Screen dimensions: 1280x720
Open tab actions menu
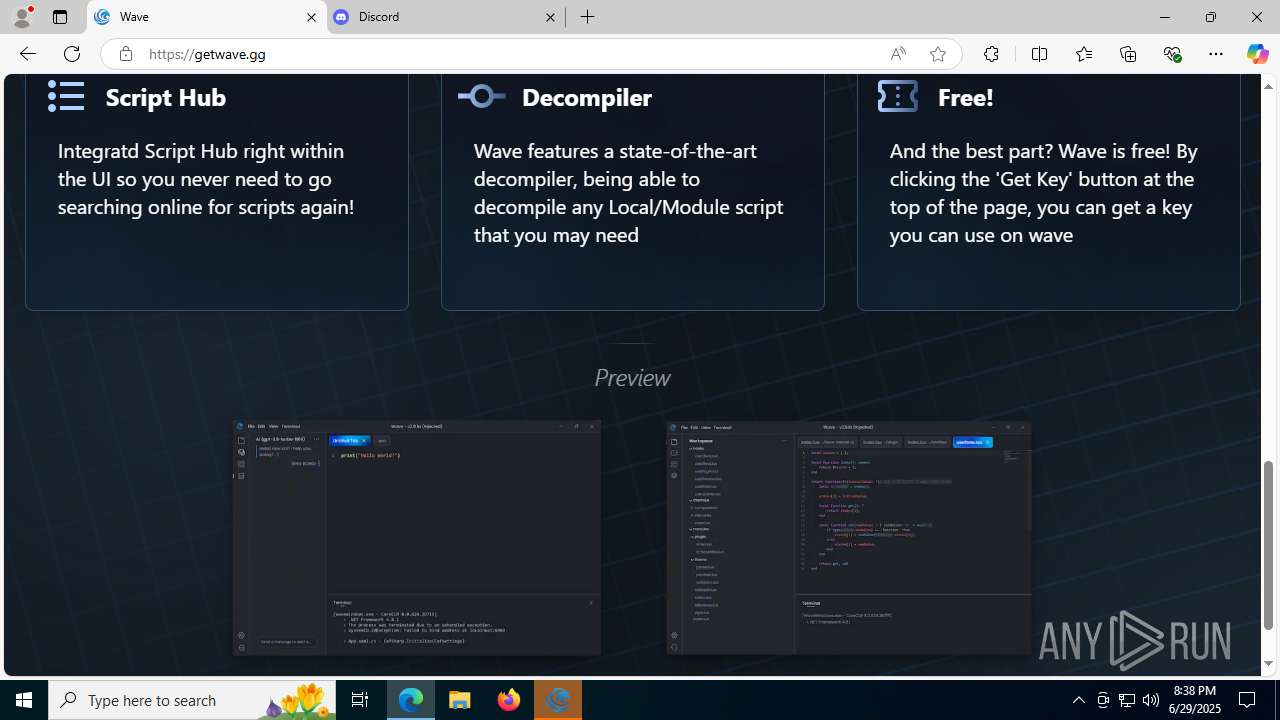click(x=59, y=17)
